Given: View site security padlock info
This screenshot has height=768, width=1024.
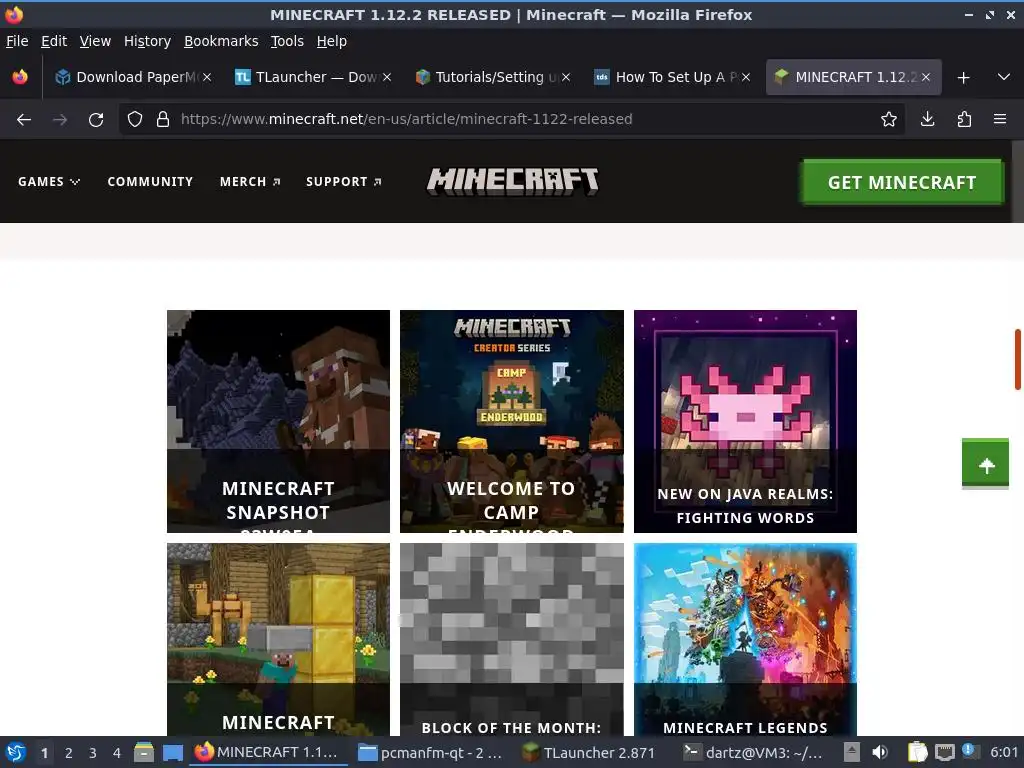Looking at the screenshot, I should click(x=163, y=119).
